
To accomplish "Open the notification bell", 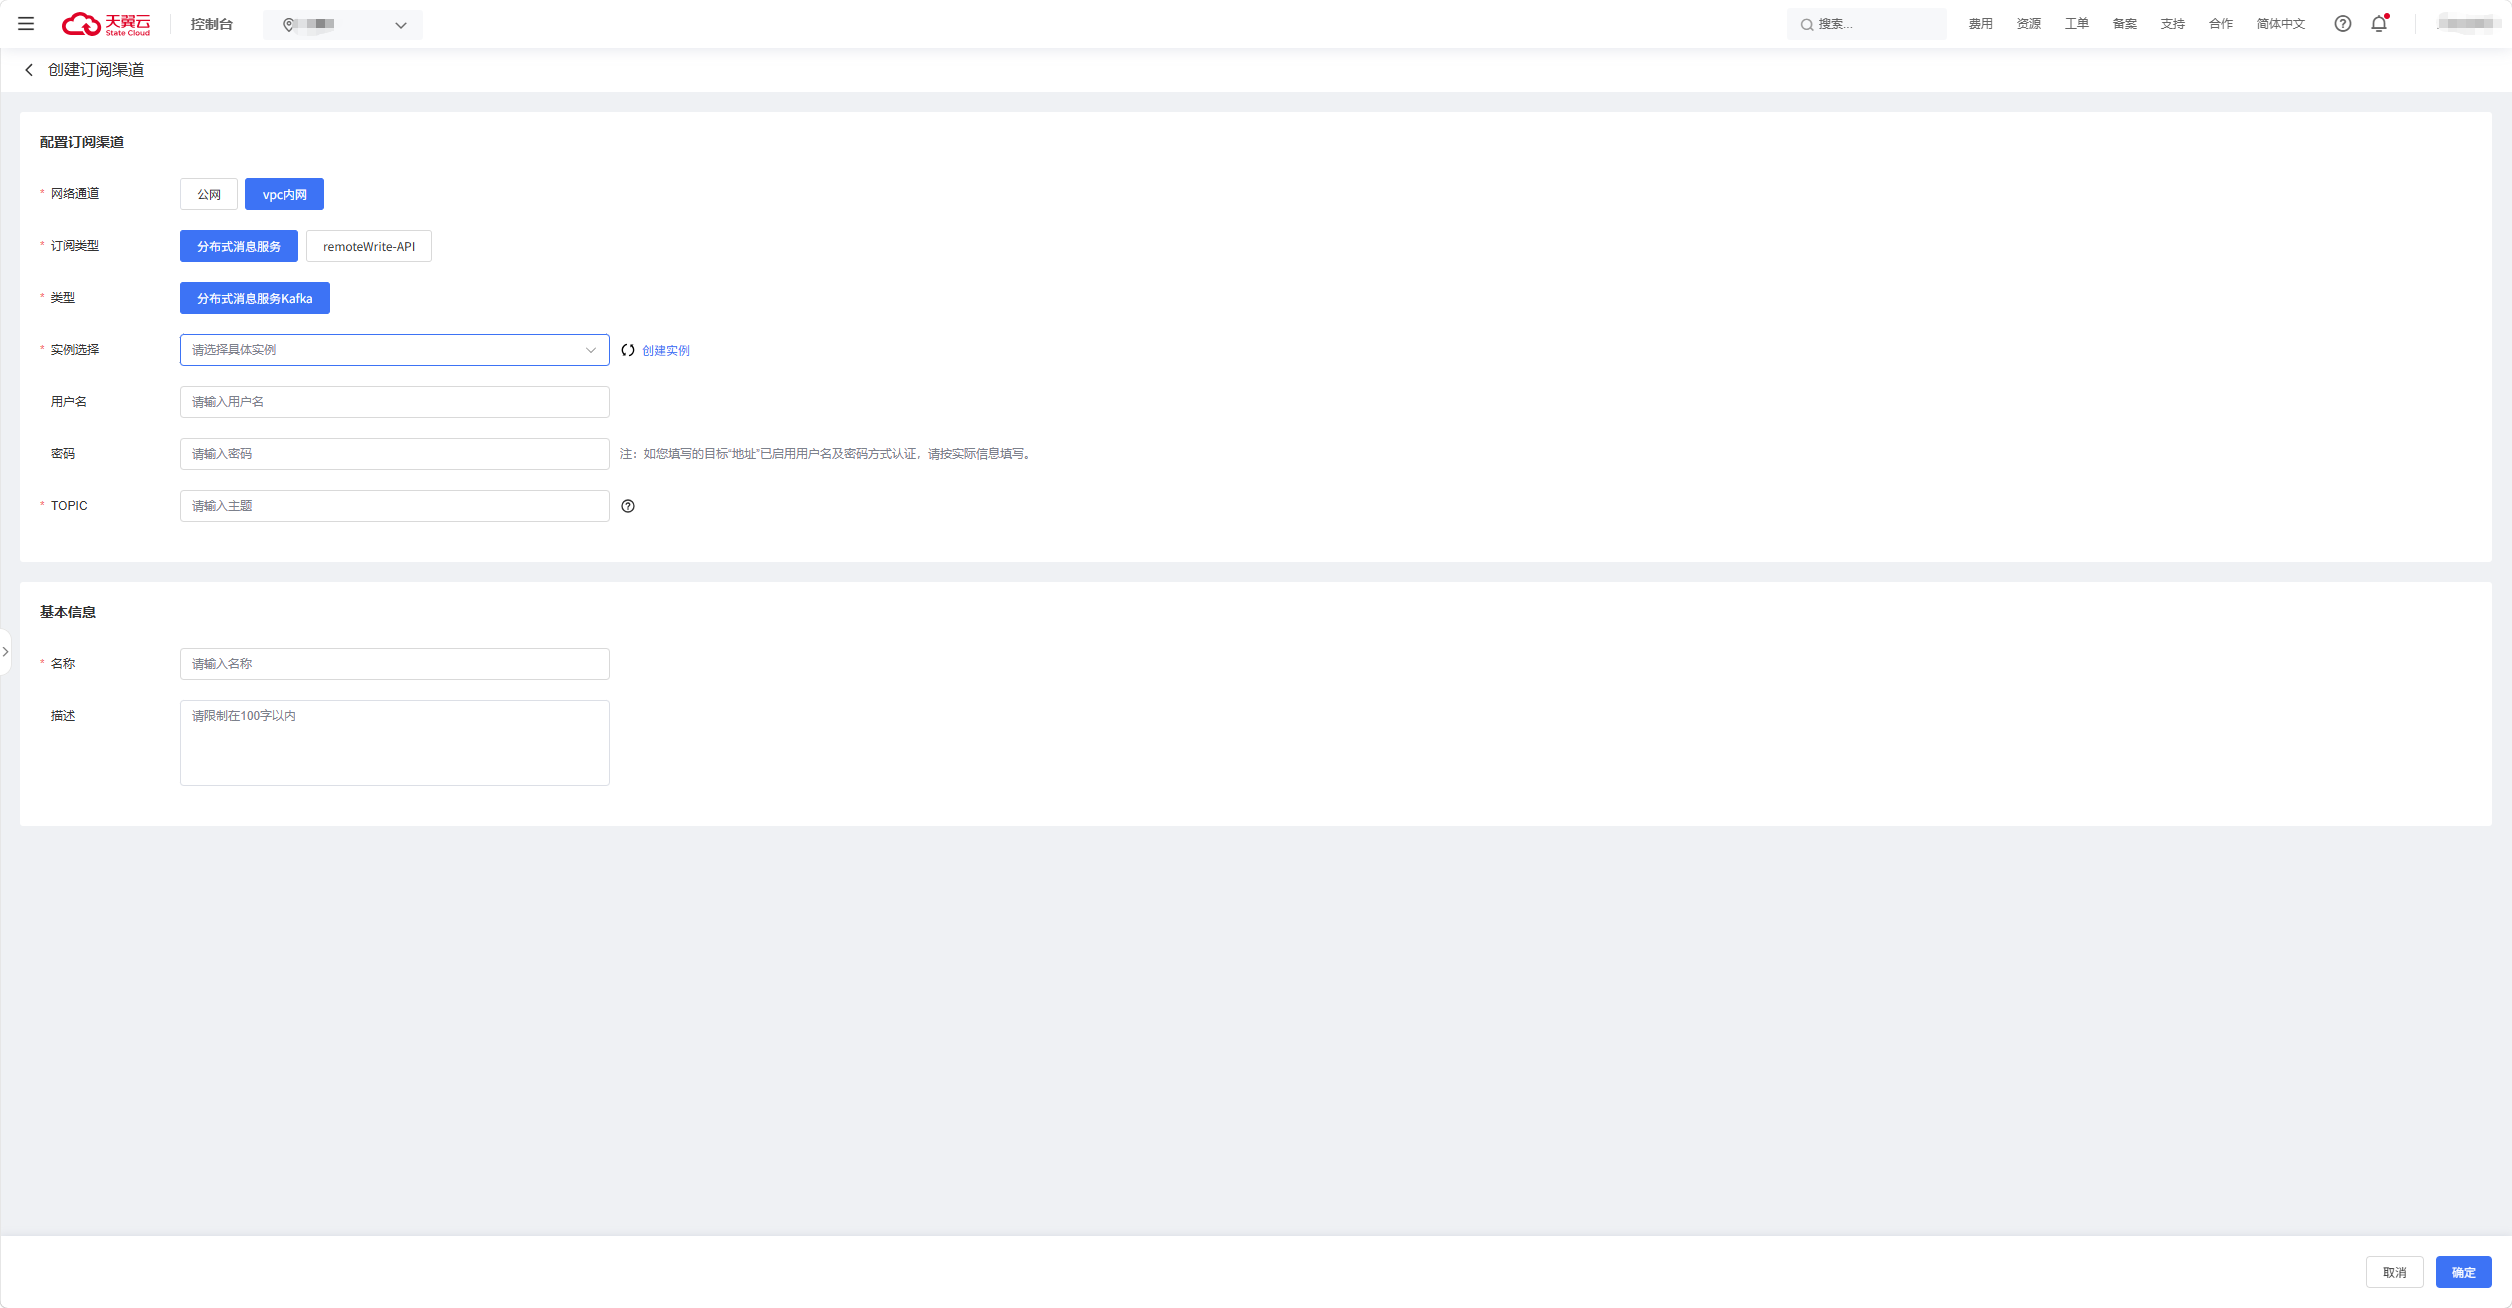I will pyautogui.click(x=2379, y=24).
